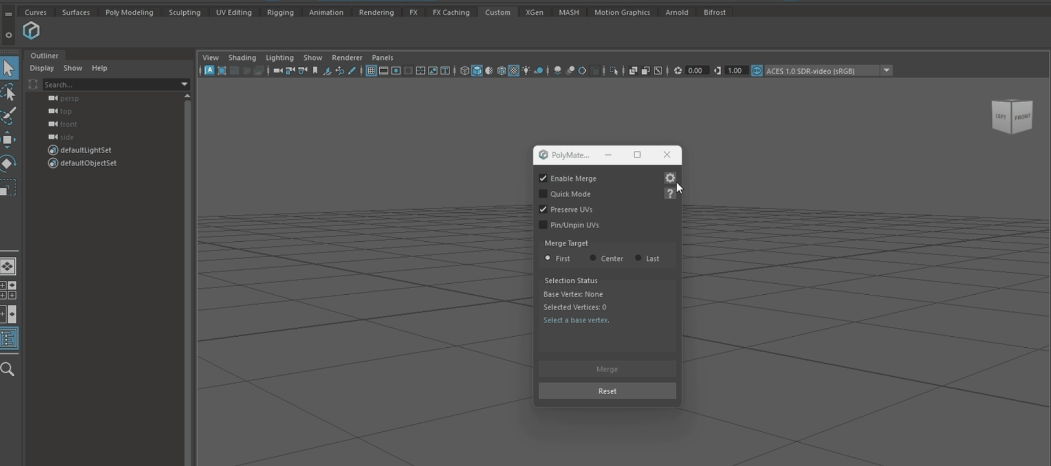Screen dimensions: 1051x466
Task: Select defaultLightSet in the Outliner
Action: (x=85, y=150)
